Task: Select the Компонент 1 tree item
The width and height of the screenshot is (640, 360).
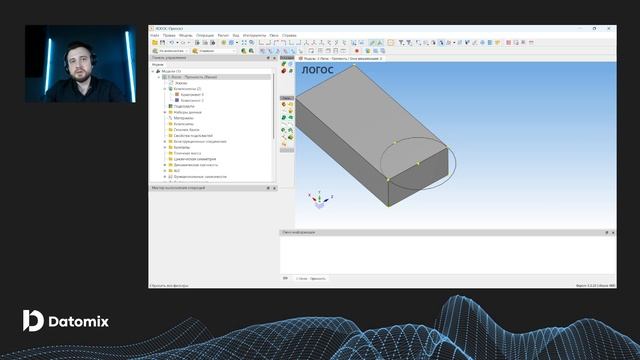Action: (x=192, y=100)
